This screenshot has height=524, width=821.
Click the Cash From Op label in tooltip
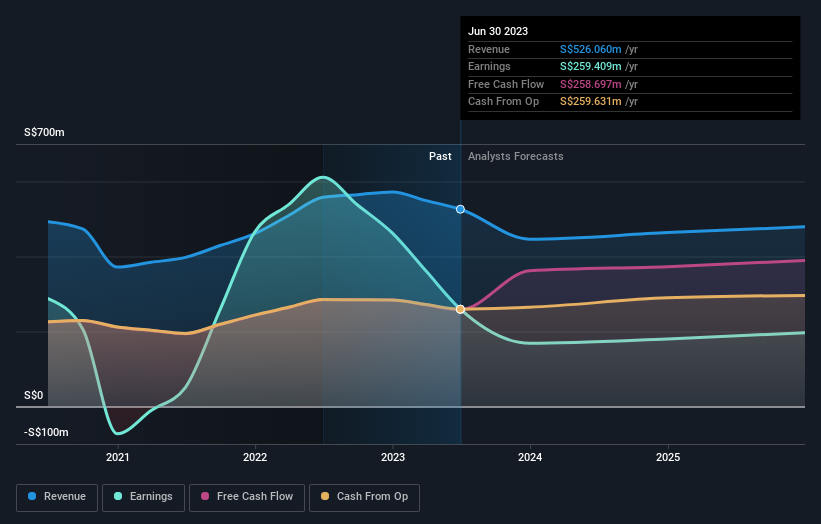[503, 102]
